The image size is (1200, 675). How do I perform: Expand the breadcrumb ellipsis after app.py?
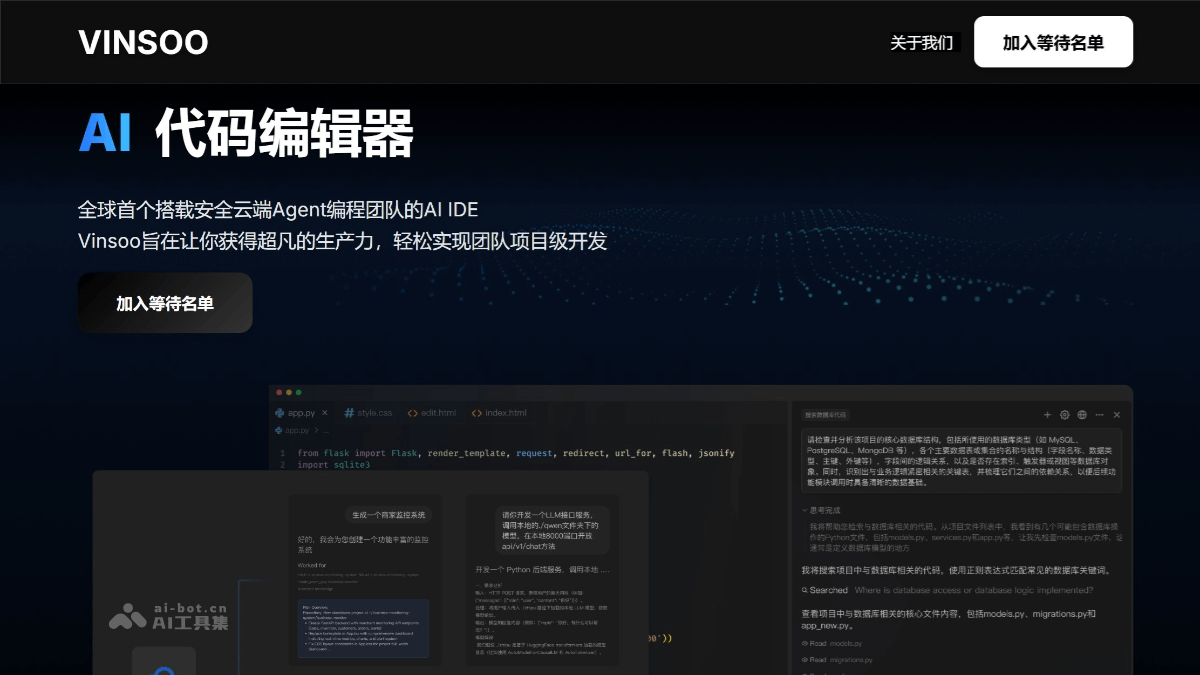326,430
